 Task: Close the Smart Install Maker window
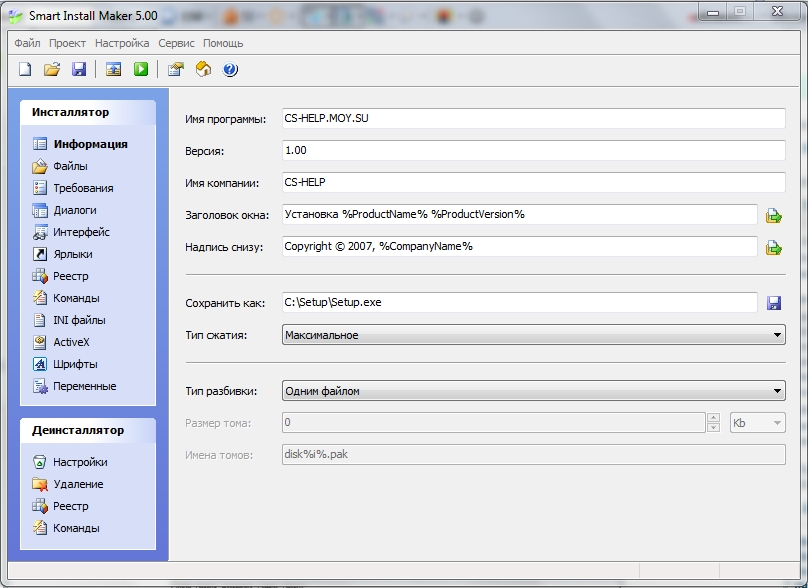[777, 11]
